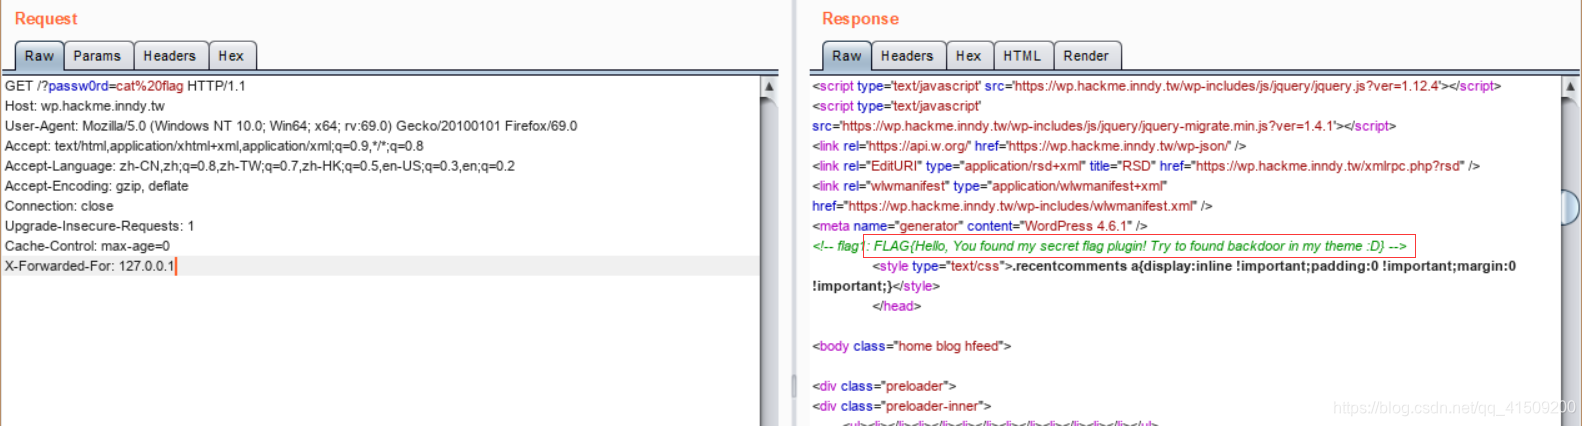Click the meta generator WordPress 4.6.1 line
Screen dimensions: 1586x426
pyautogui.click(x=980, y=226)
